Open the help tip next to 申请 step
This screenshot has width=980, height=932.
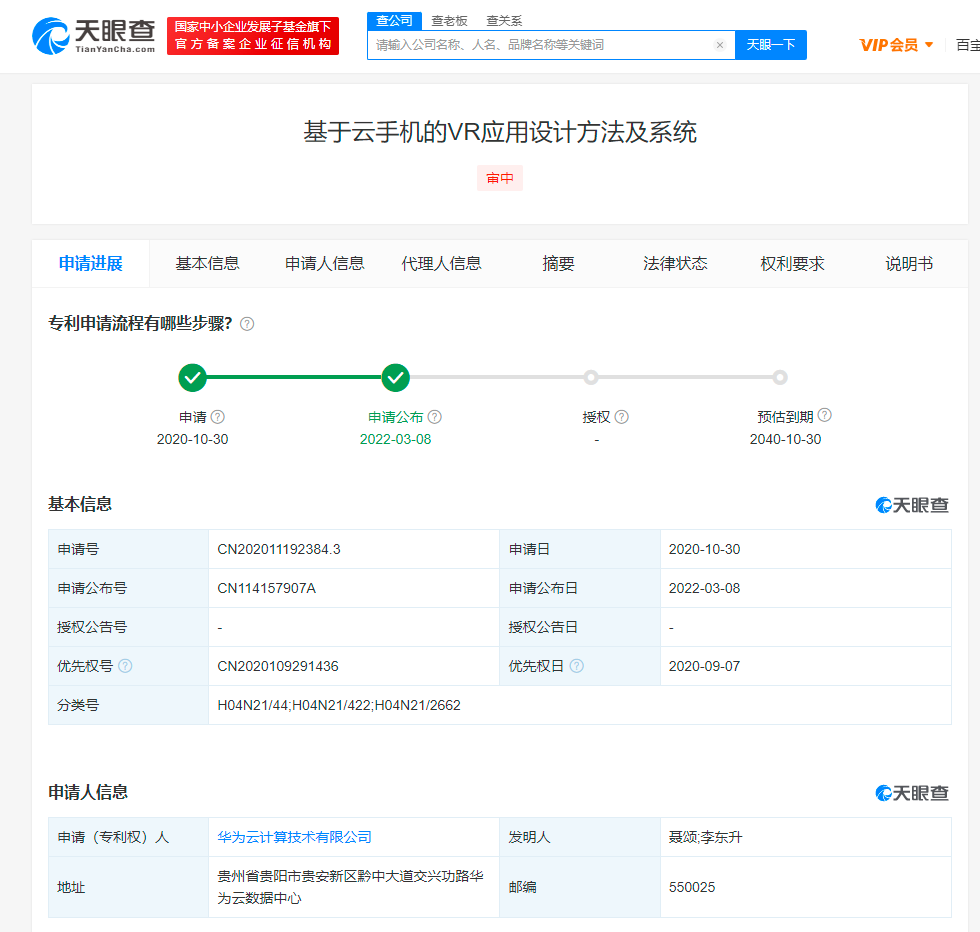pos(218,417)
